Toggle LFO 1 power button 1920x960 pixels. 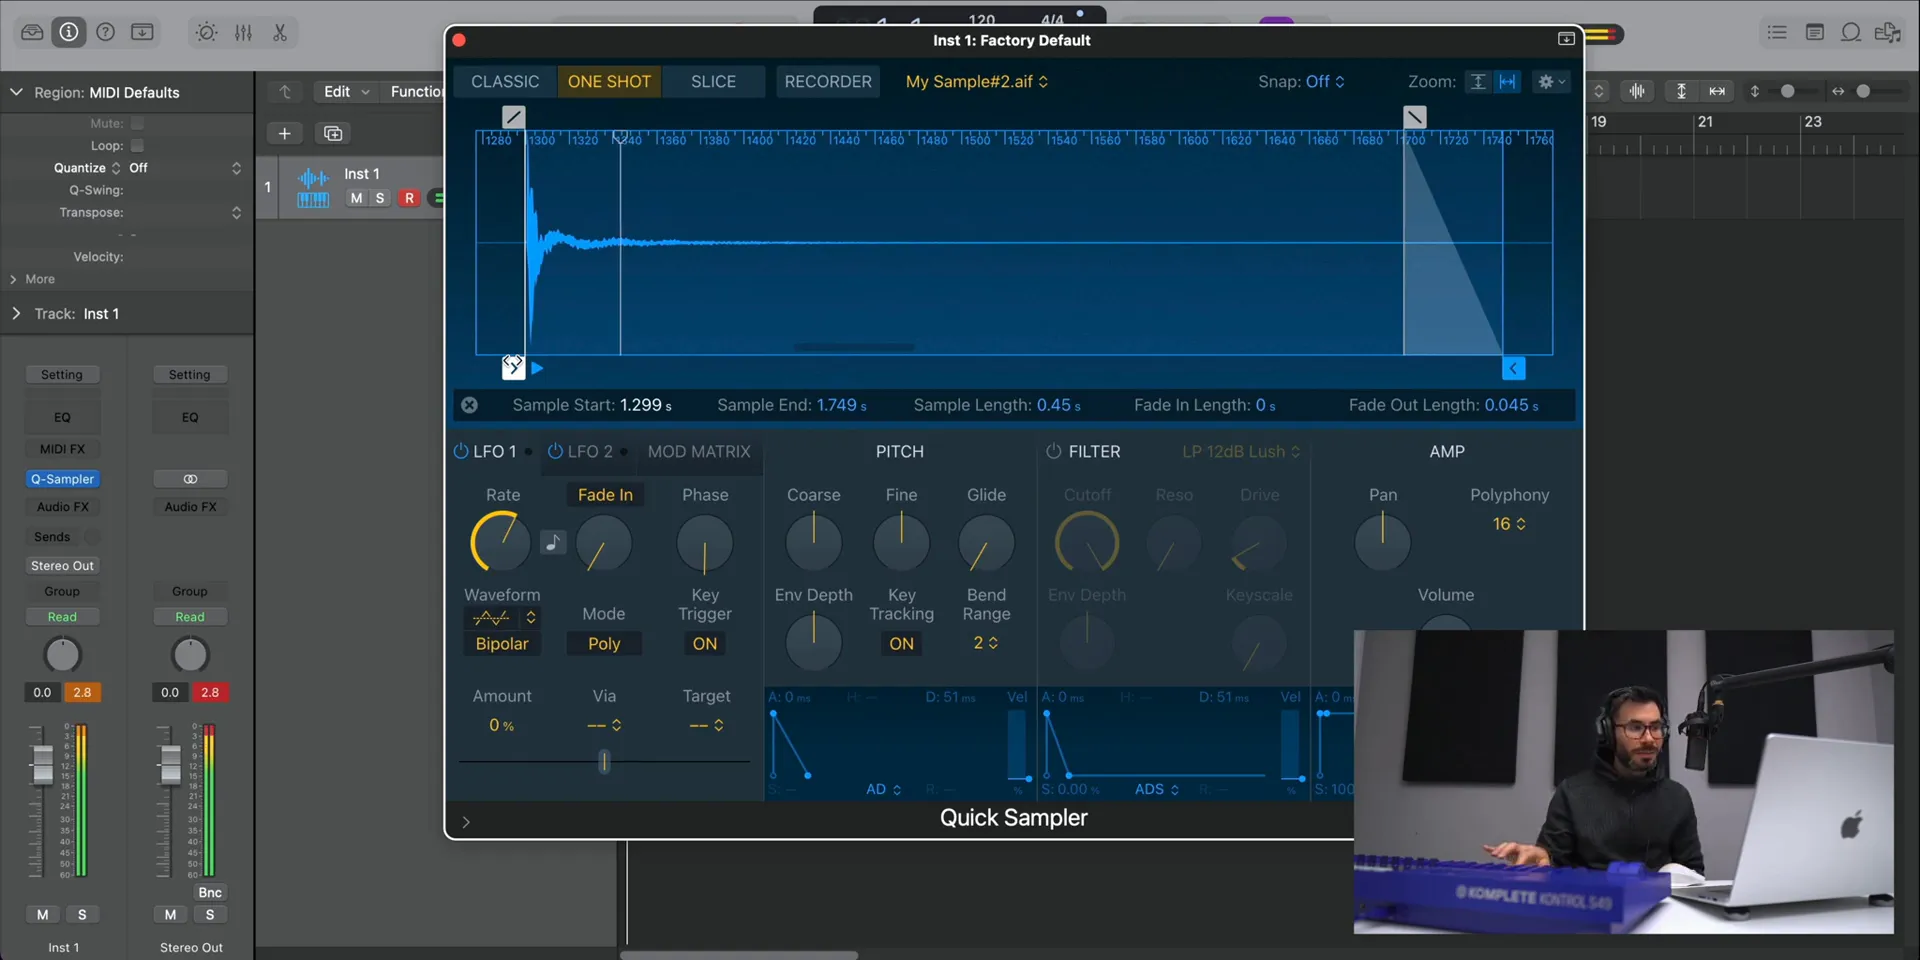tap(461, 451)
